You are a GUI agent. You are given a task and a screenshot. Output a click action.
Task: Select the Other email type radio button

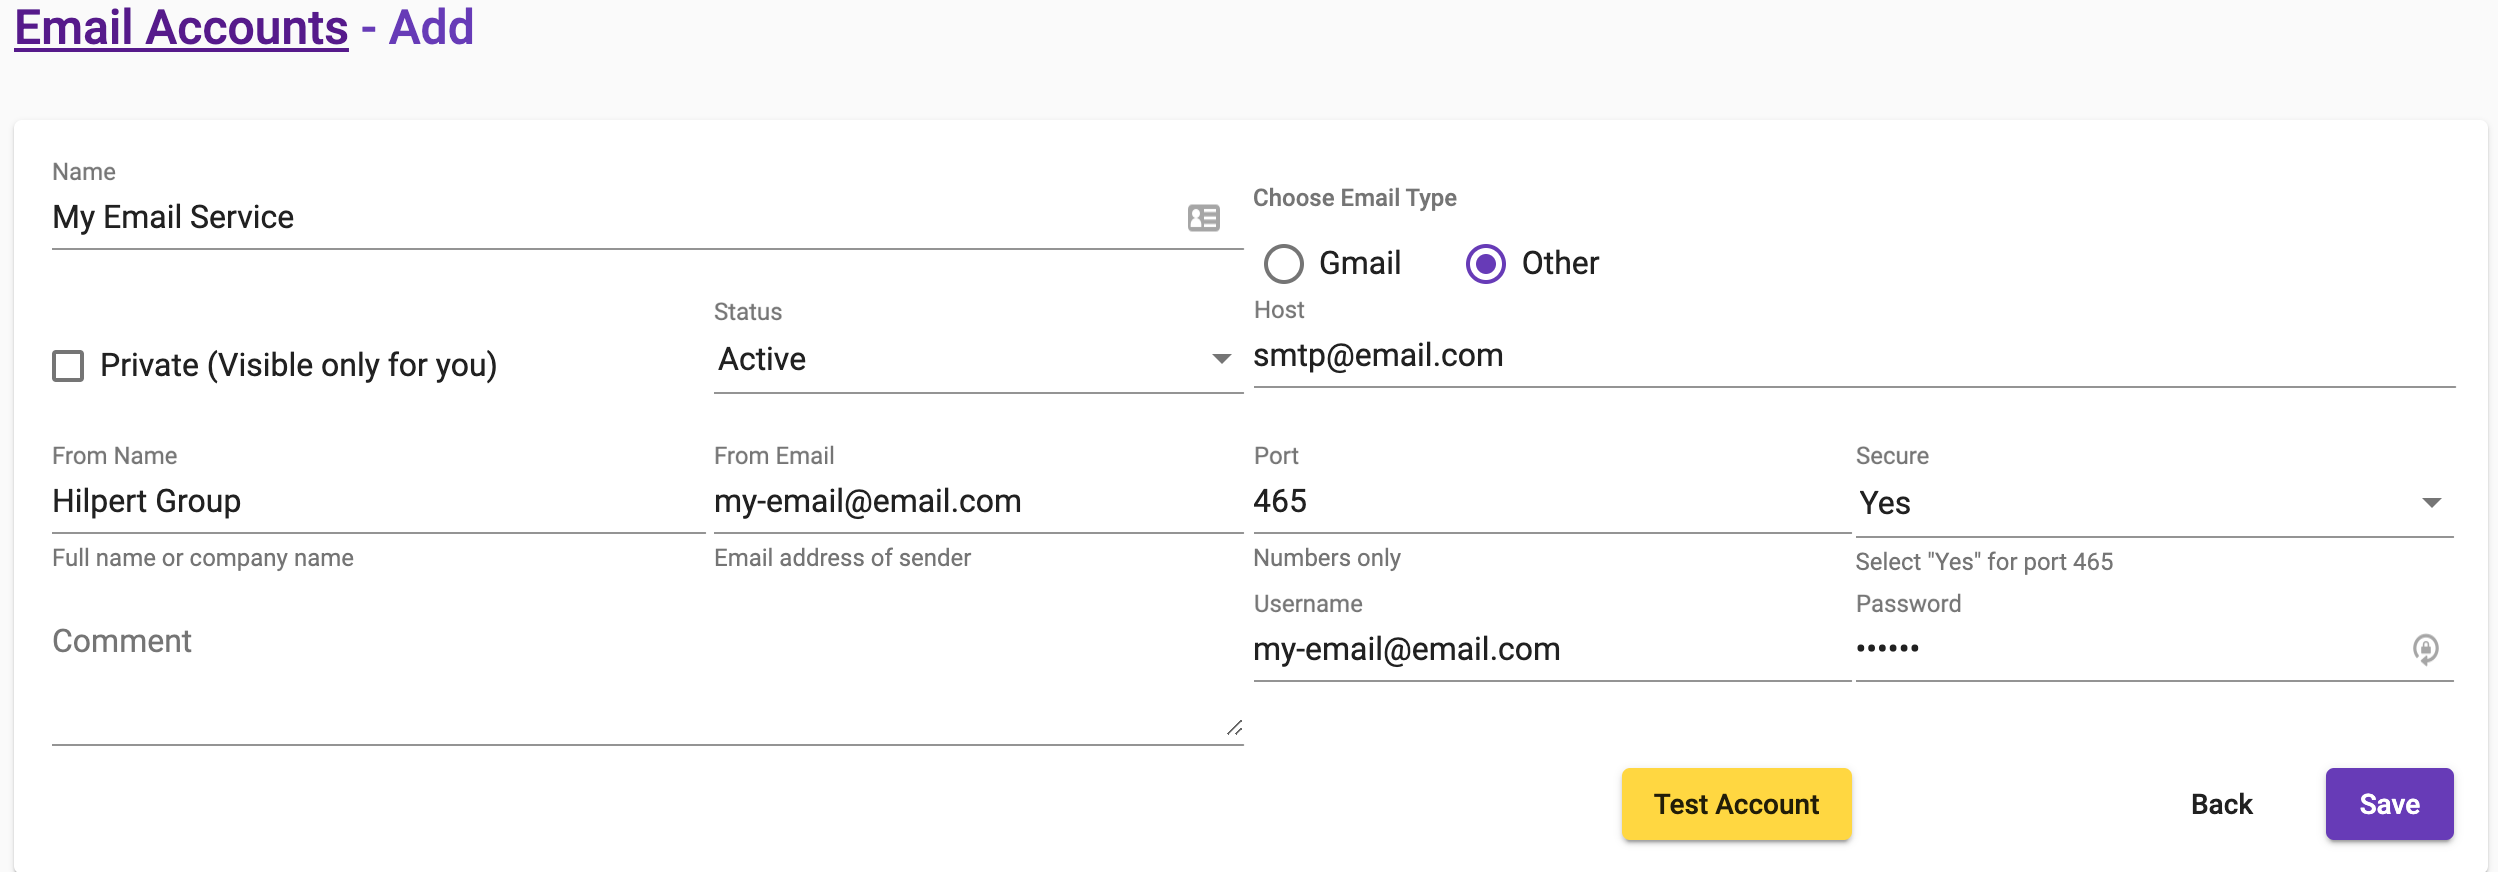point(1485,264)
